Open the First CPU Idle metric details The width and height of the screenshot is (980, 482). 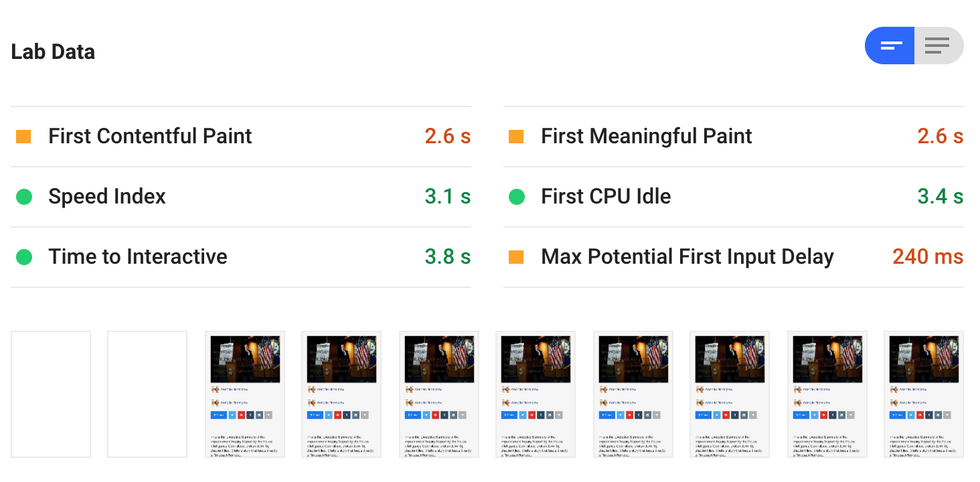click(606, 197)
